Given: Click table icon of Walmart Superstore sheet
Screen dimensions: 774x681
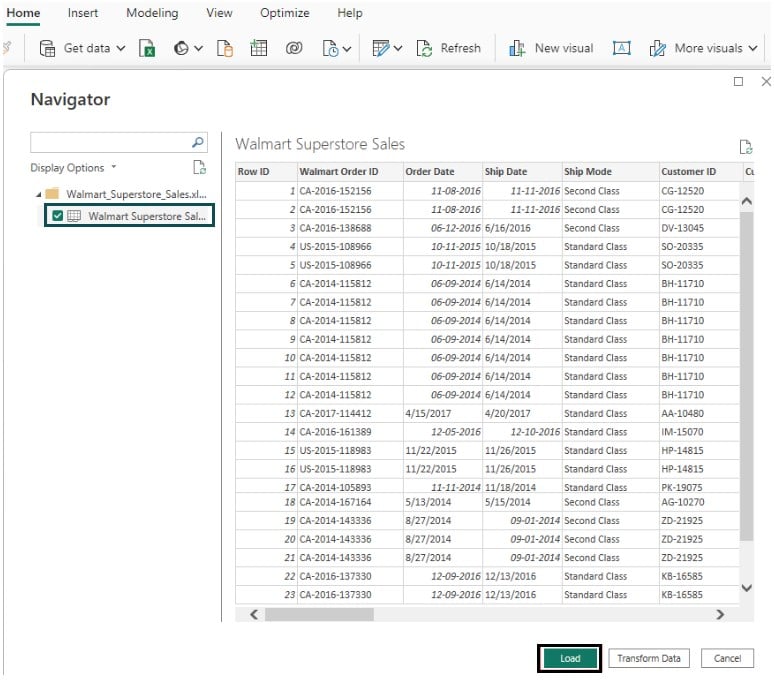Looking at the screenshot, I should 74,216.
